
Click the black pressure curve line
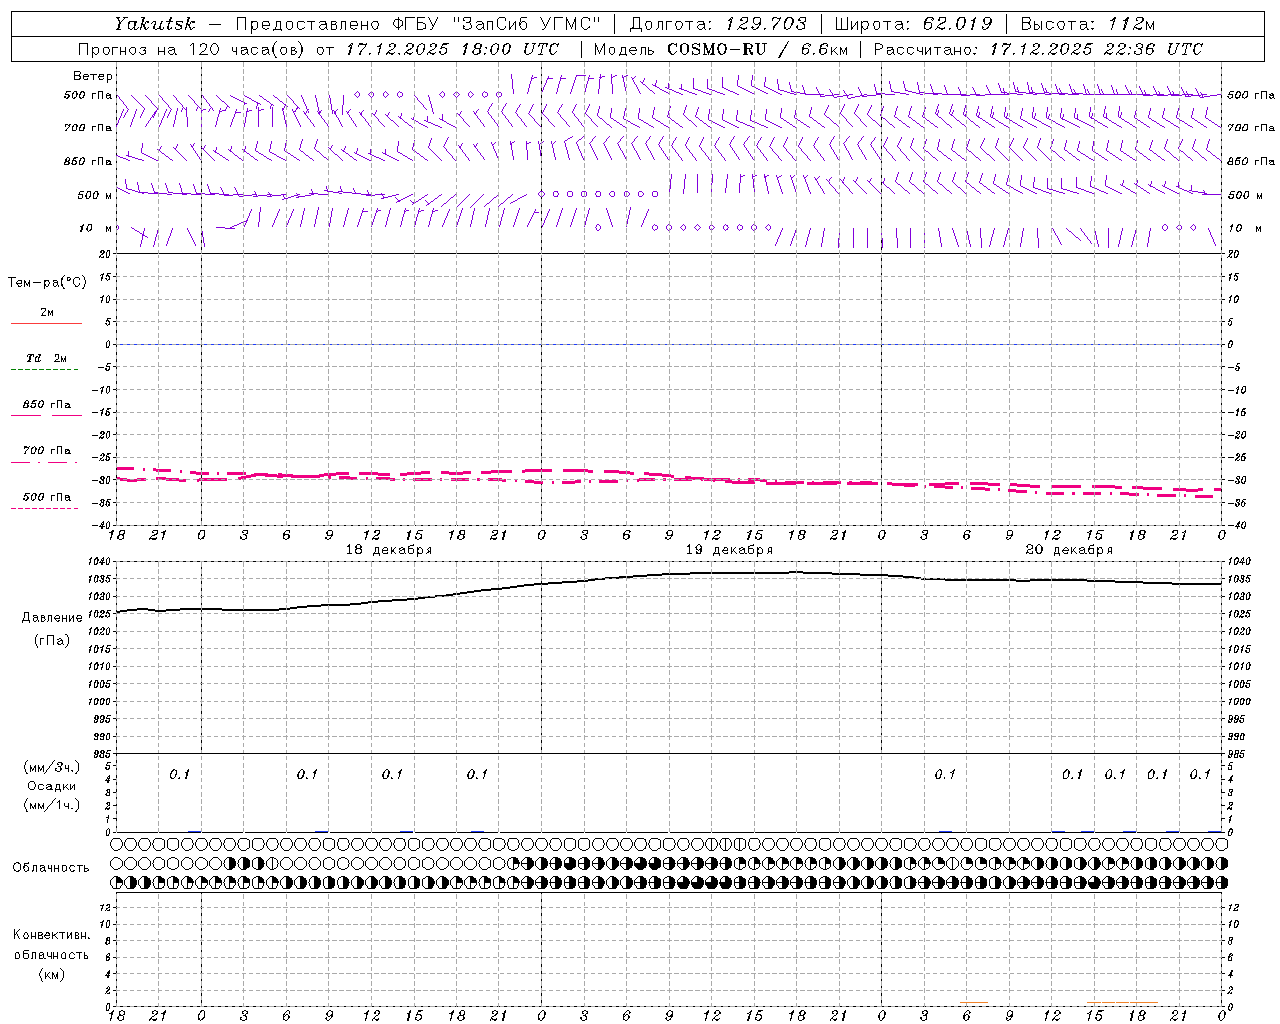tap(669, 574)
